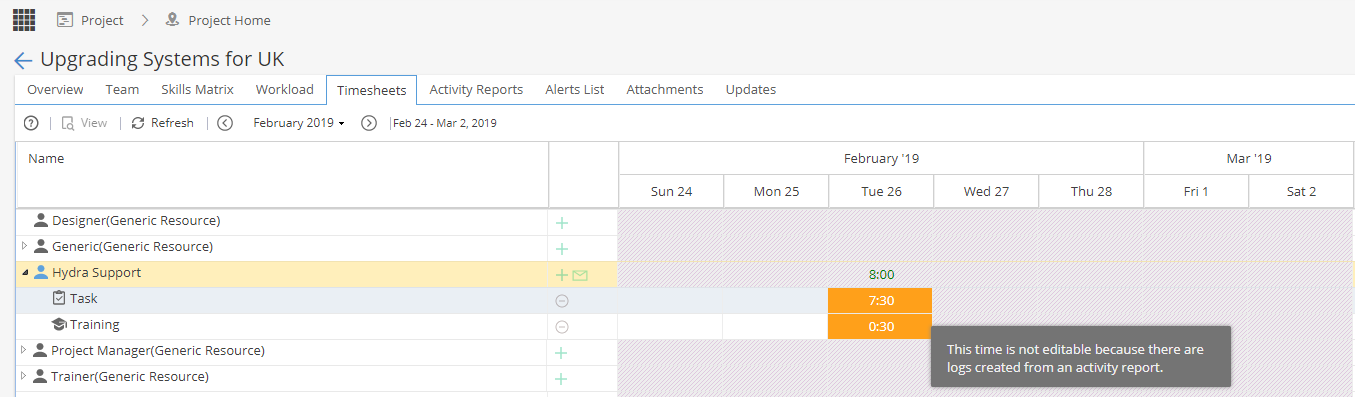Add time for Project Manager resource

pyautogui.click(x=562, y=353)
